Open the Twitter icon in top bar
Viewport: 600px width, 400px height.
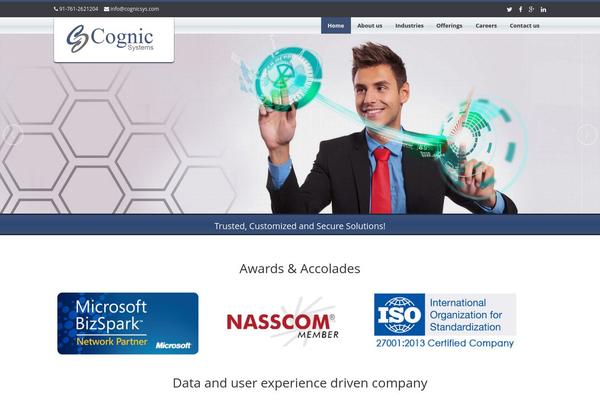click(509, 10)
